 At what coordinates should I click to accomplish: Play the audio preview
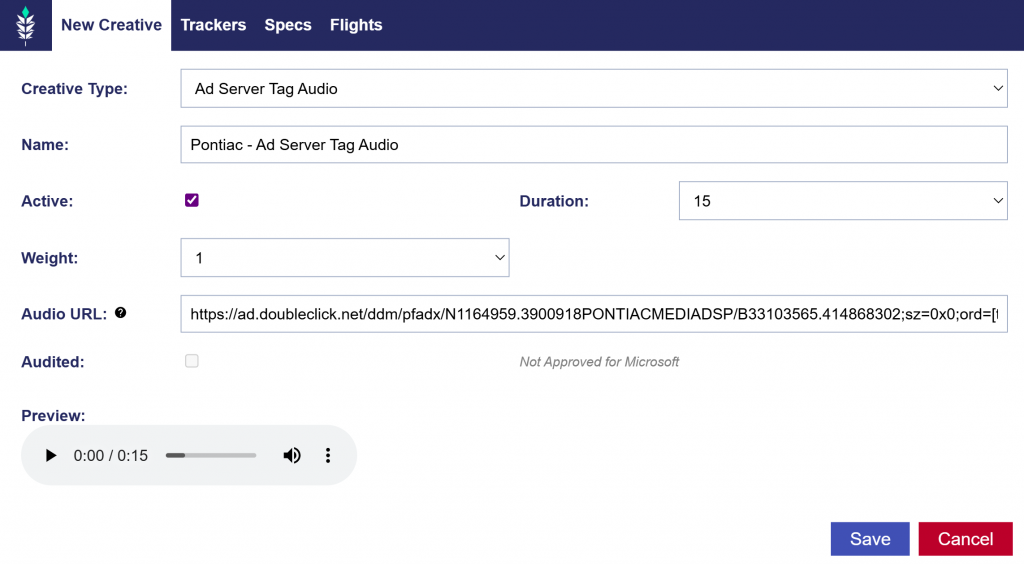(x=51, y=456)
